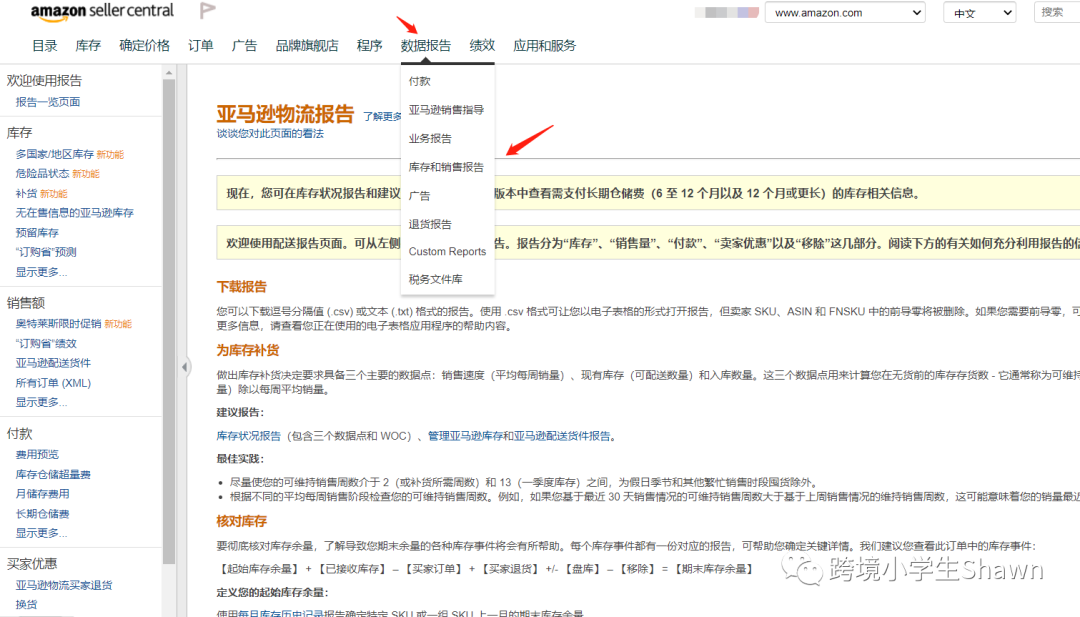Click the 为库存补货 section heading
This screenshot has height=617, width=1080.
(x=247, y=351)
